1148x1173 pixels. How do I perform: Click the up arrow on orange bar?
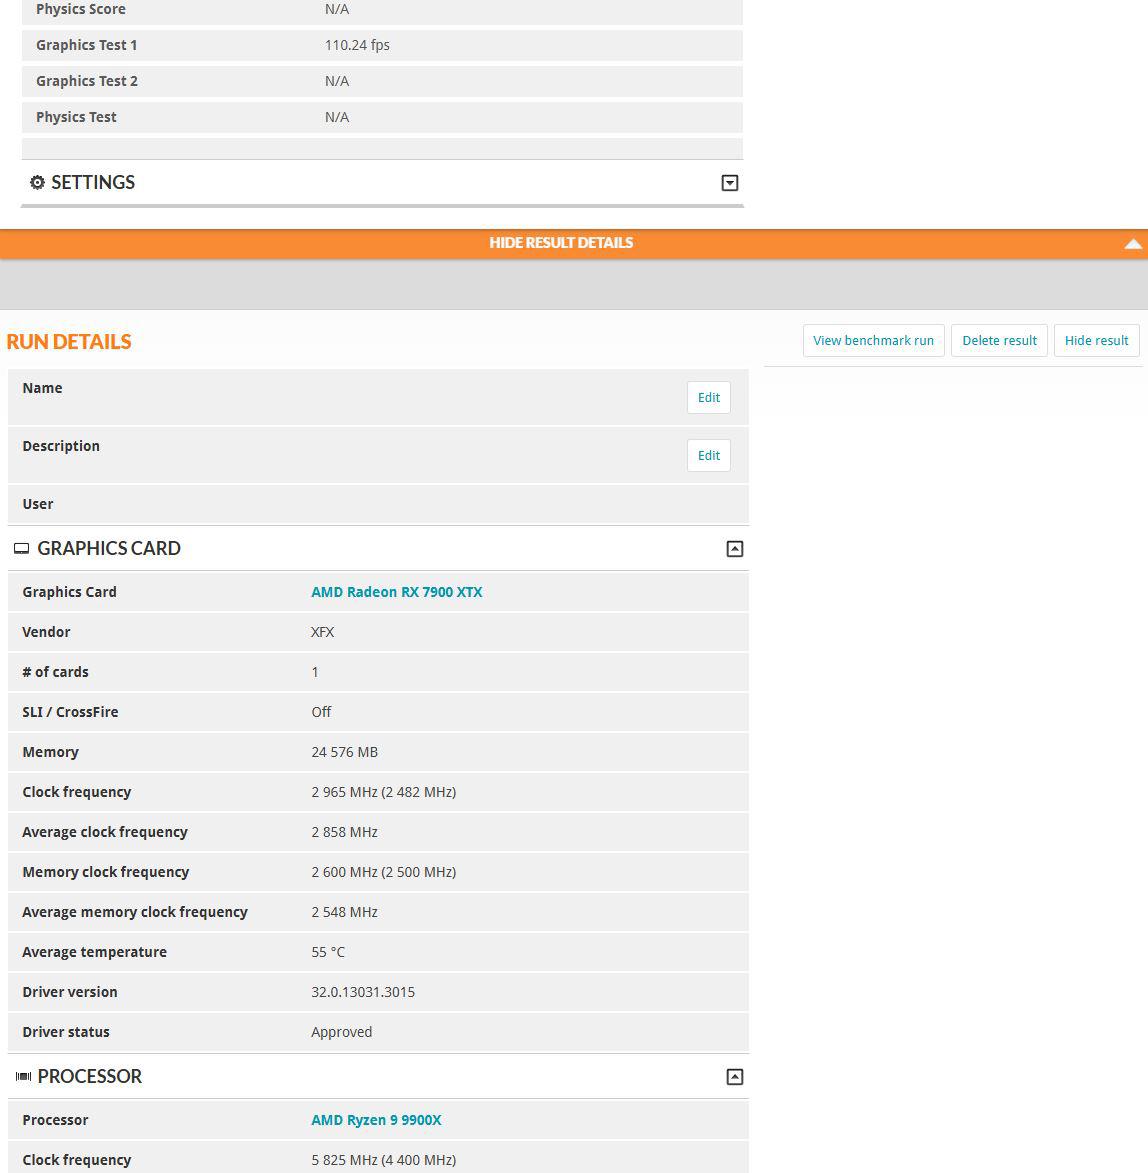1133,243
